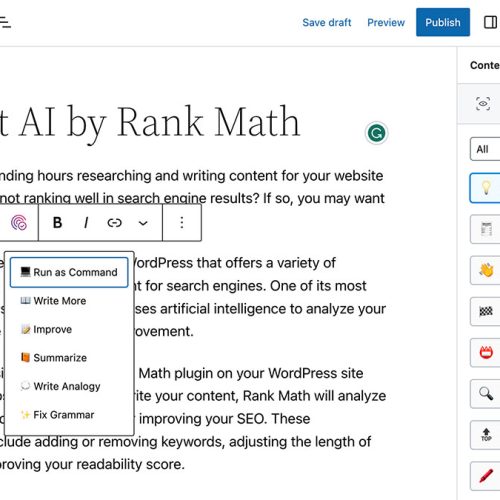Click the paragraph ending 'readability score.'
Image resolution: width=500 pixels, height=500 pixels.
tap(193, 419)
